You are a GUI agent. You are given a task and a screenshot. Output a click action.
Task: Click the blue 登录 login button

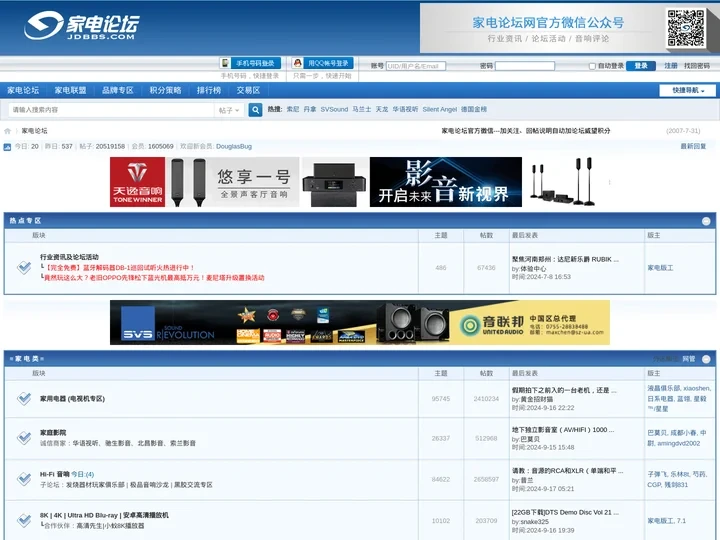click(641, 66)
